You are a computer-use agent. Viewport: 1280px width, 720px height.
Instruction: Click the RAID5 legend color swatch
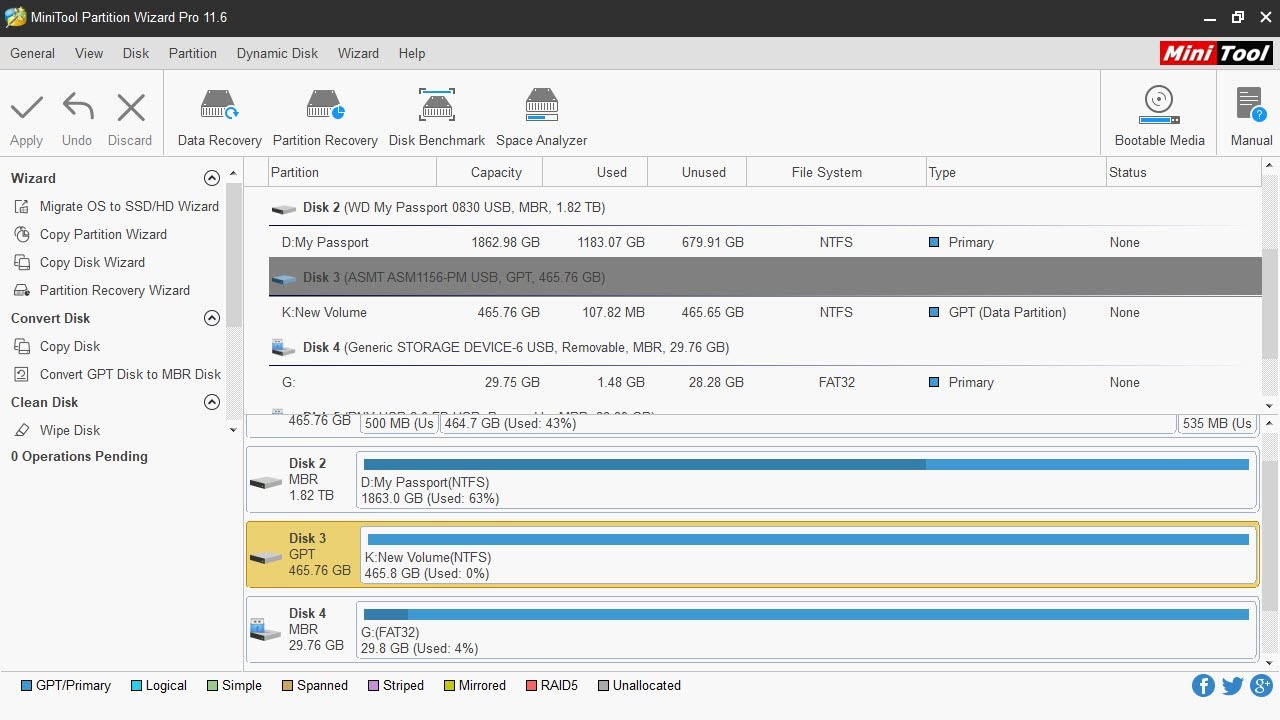531,686
